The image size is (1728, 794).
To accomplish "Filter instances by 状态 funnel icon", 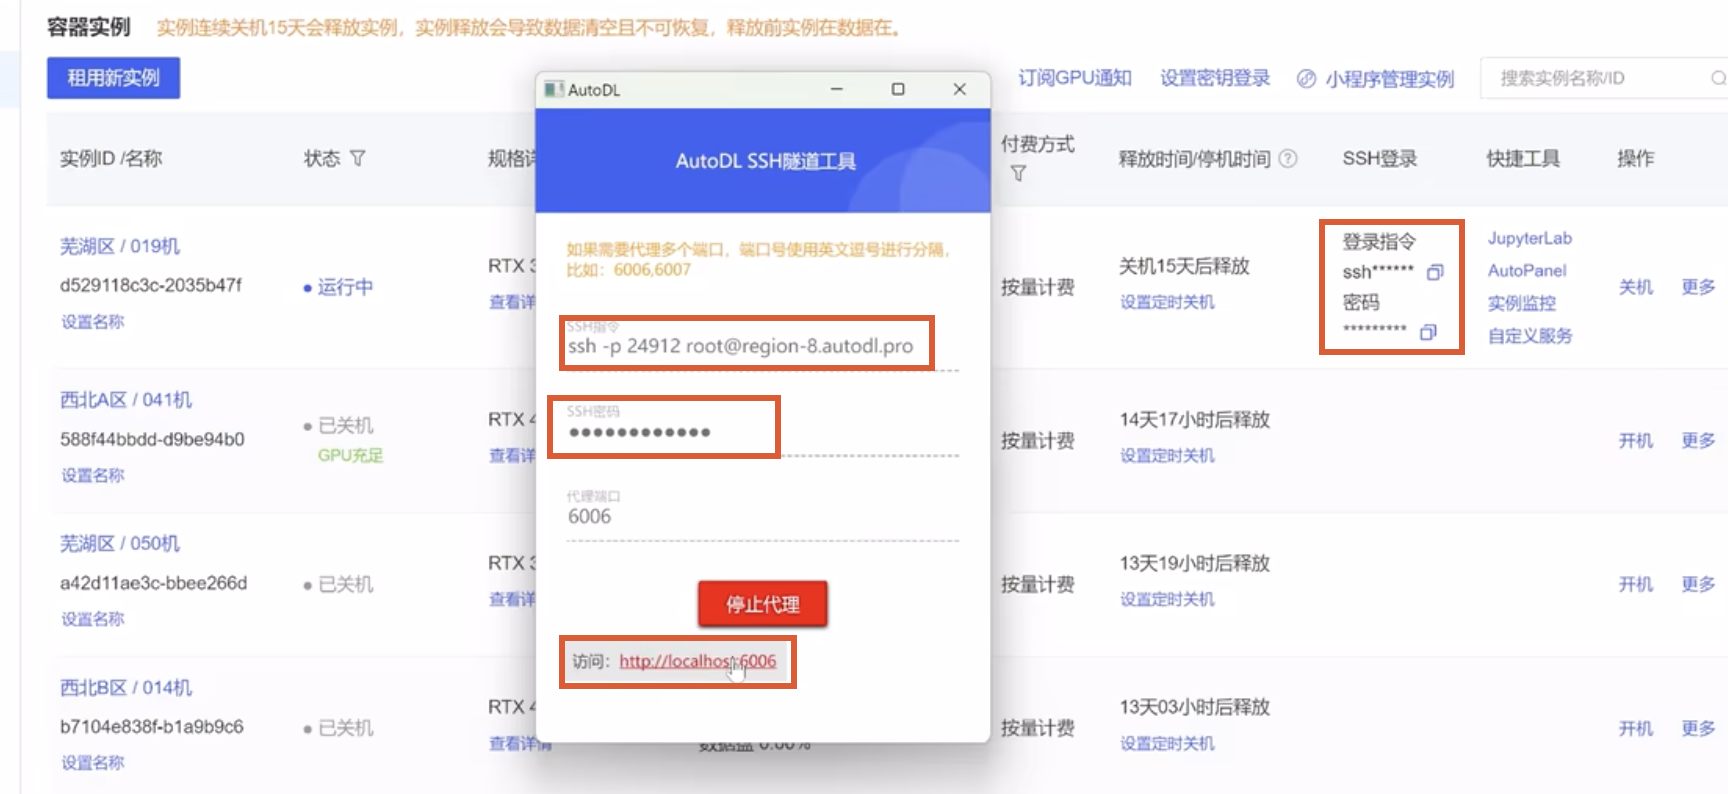I will click(x=358, y=158).
